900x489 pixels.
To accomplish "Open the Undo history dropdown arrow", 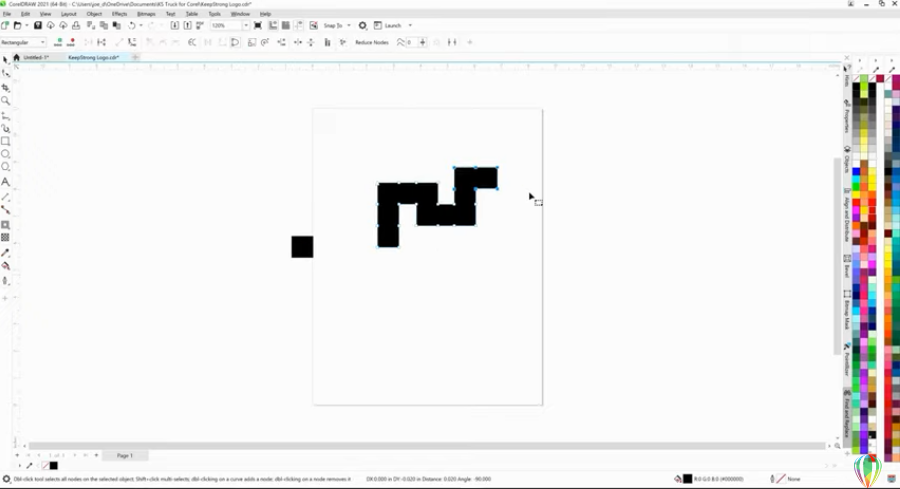I will pyautogui.click(x=141, y=25).
